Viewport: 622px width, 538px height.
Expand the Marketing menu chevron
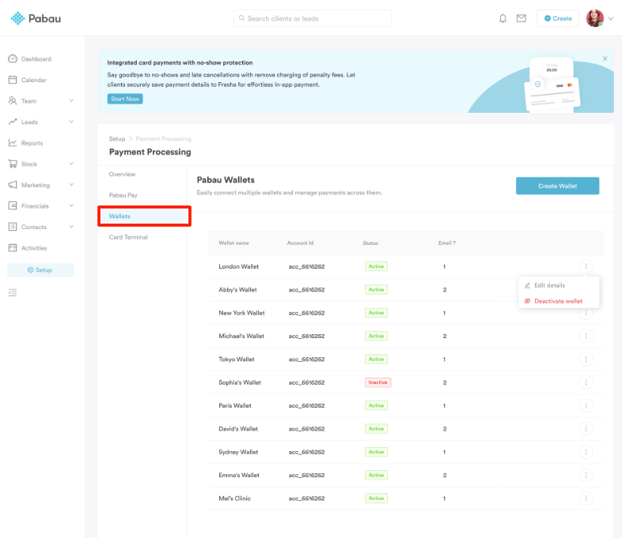[x=71, y=185]
